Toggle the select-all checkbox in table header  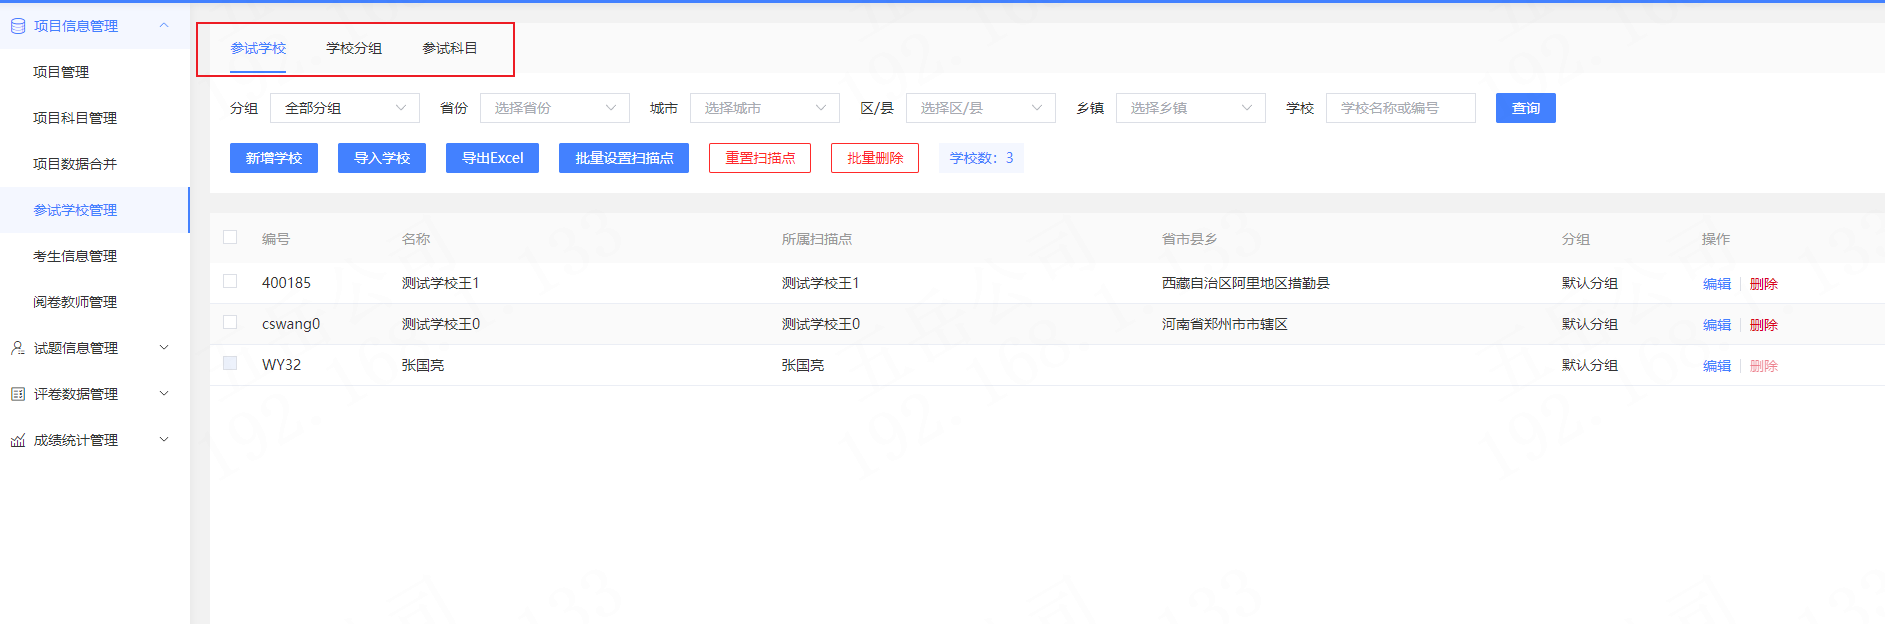click(x=230, y=238)
